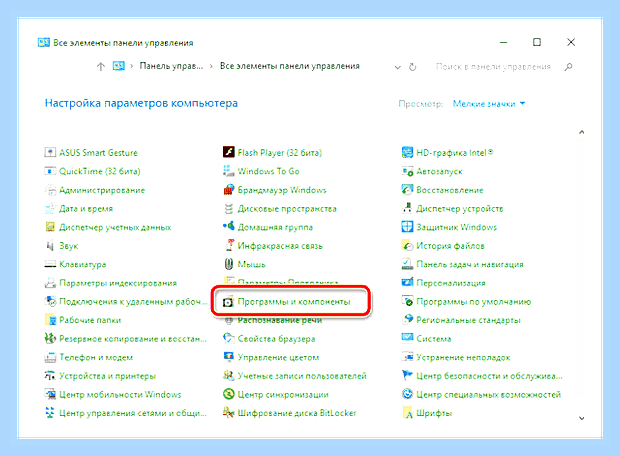Click the Восстановление icon
This screenshot has width=620, height=456.
tap(407, 190)
